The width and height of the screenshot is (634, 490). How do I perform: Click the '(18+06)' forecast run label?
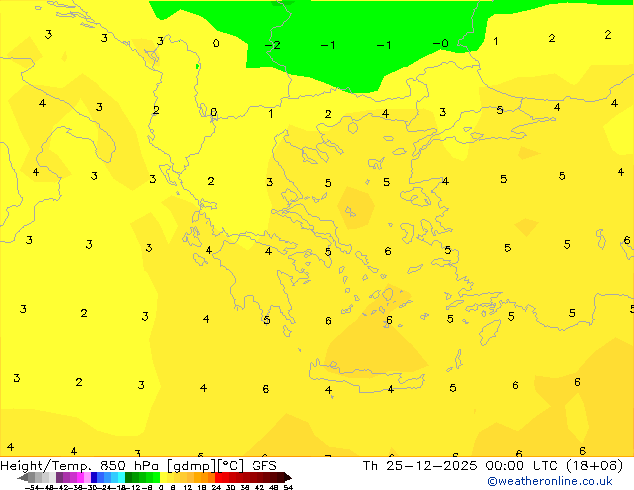pyautogui.click(x=594, y=466)
